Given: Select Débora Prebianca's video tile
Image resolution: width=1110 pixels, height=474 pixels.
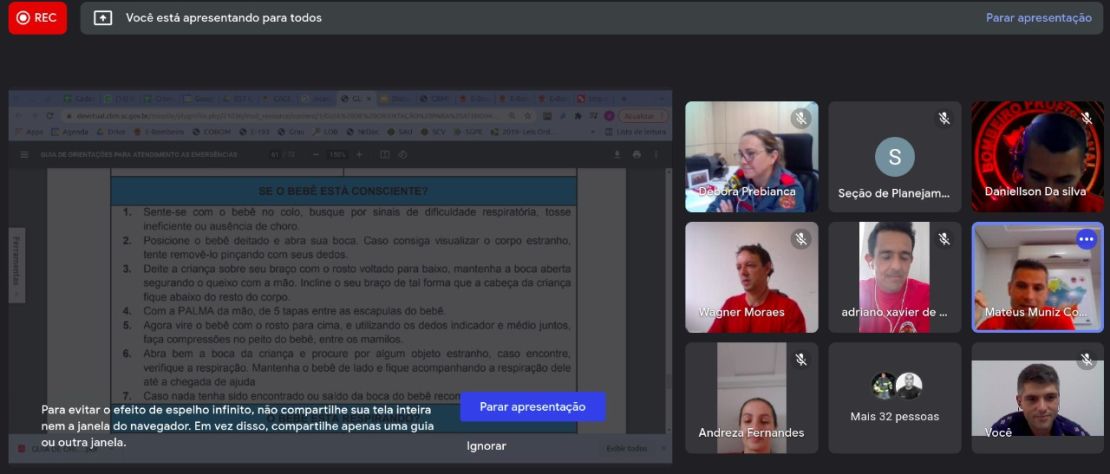Looking at the screenshot, I should [x=752, y=157].
